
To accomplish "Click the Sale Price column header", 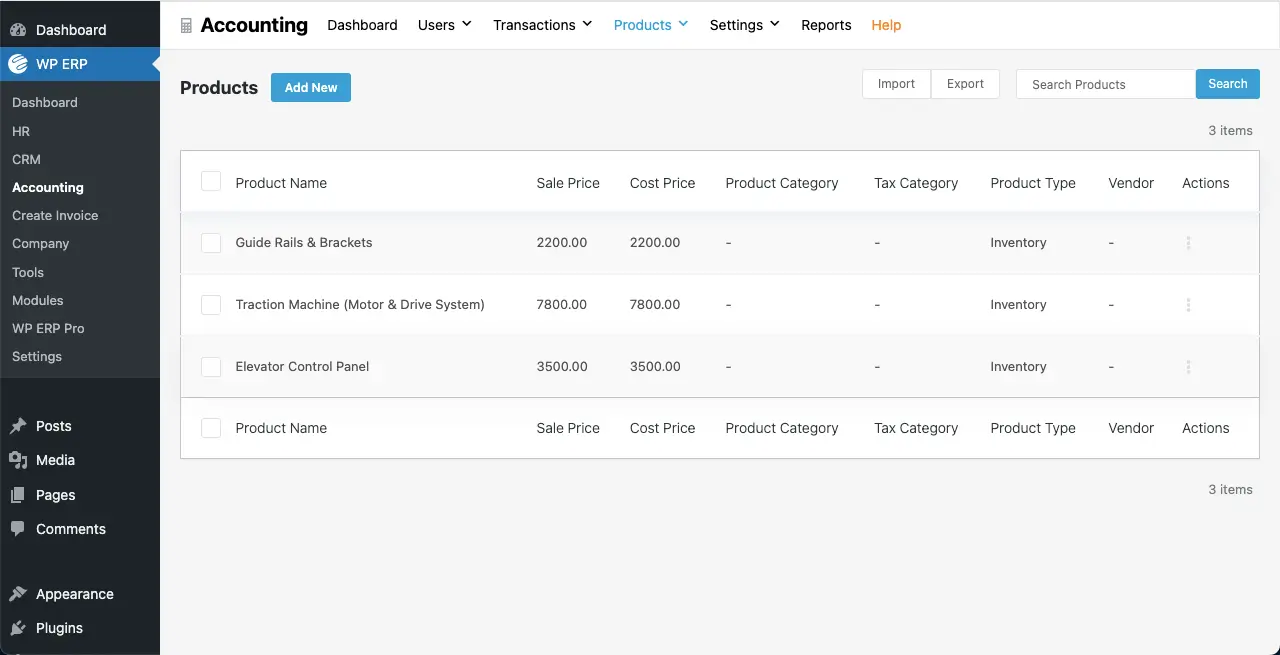I will (568, 183).
